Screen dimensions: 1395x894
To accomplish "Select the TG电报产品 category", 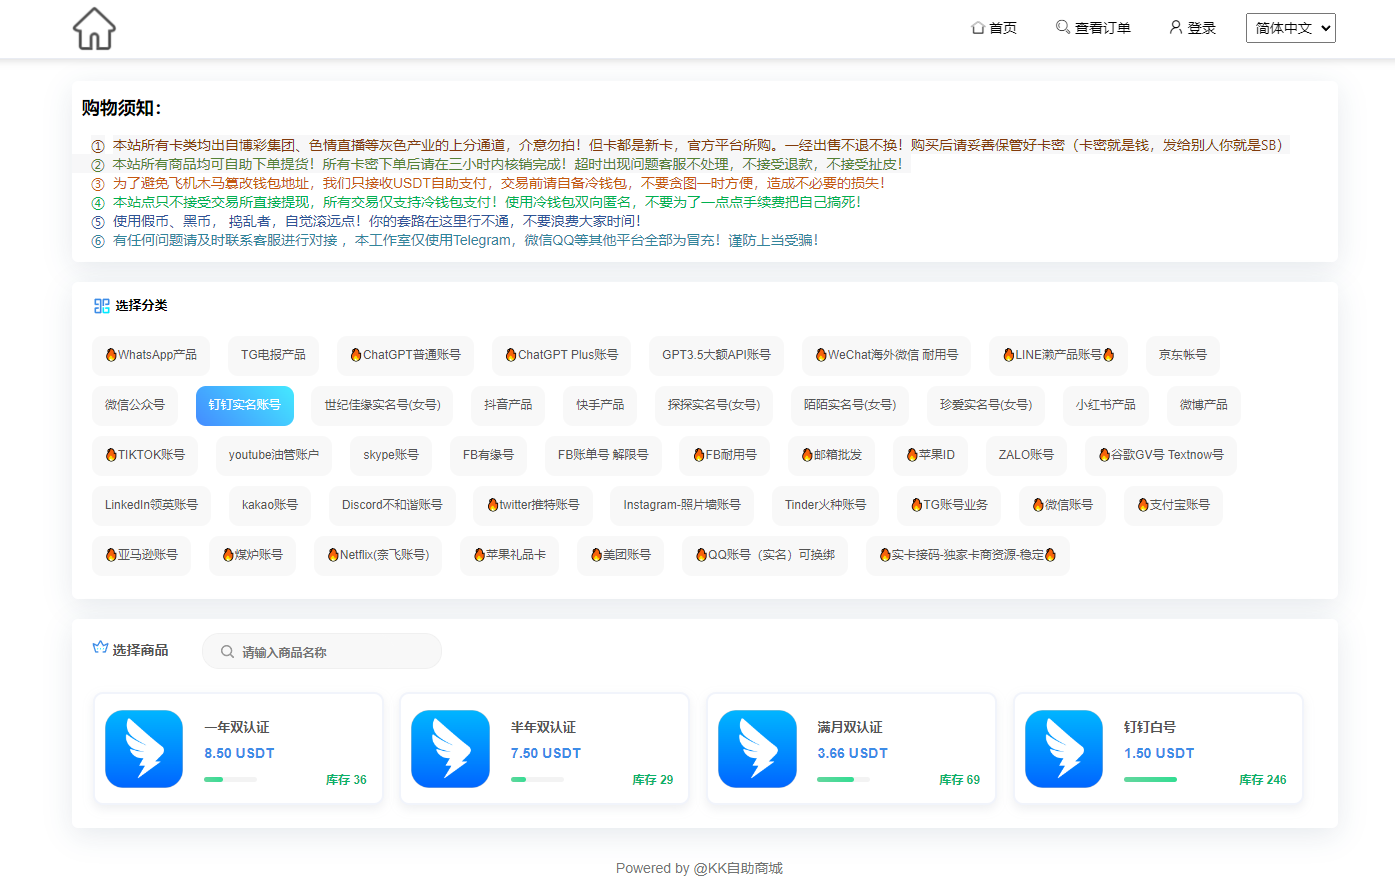I will (x=273, y=355).
